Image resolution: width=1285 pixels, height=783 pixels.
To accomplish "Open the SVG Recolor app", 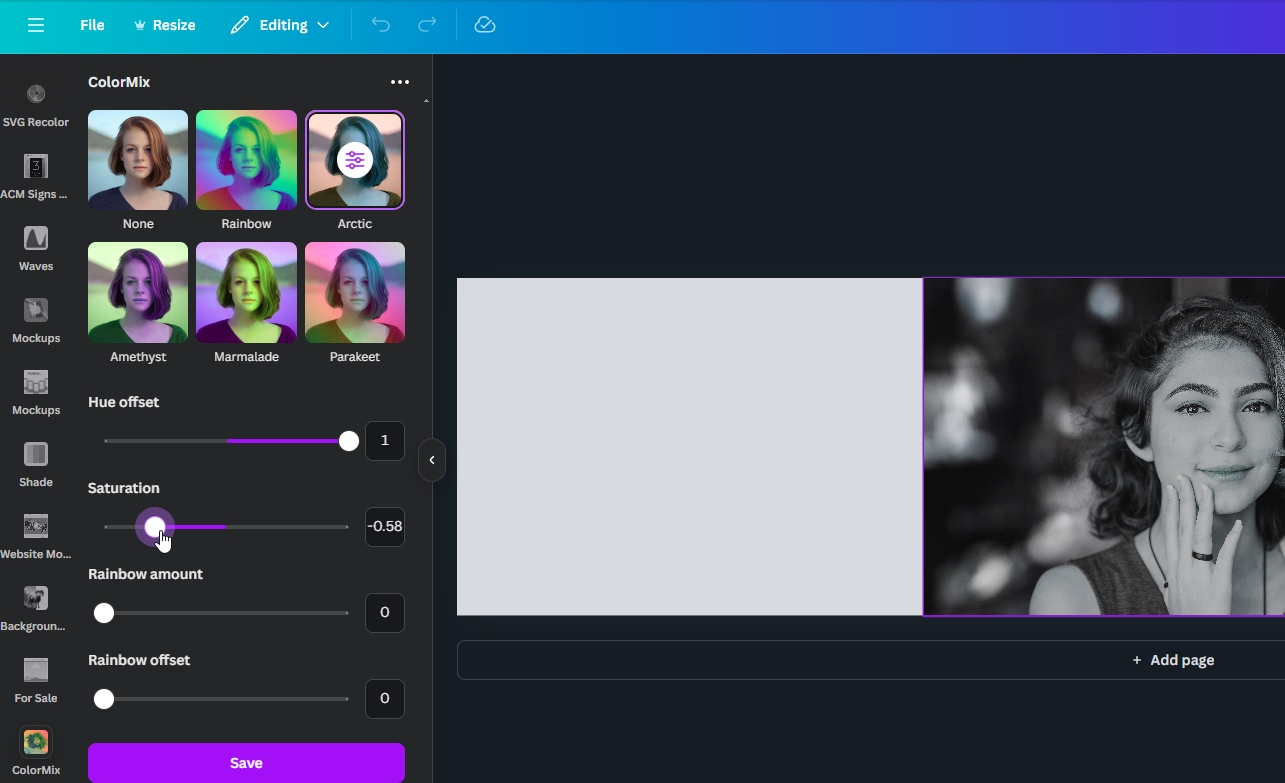I will (36, 103).
